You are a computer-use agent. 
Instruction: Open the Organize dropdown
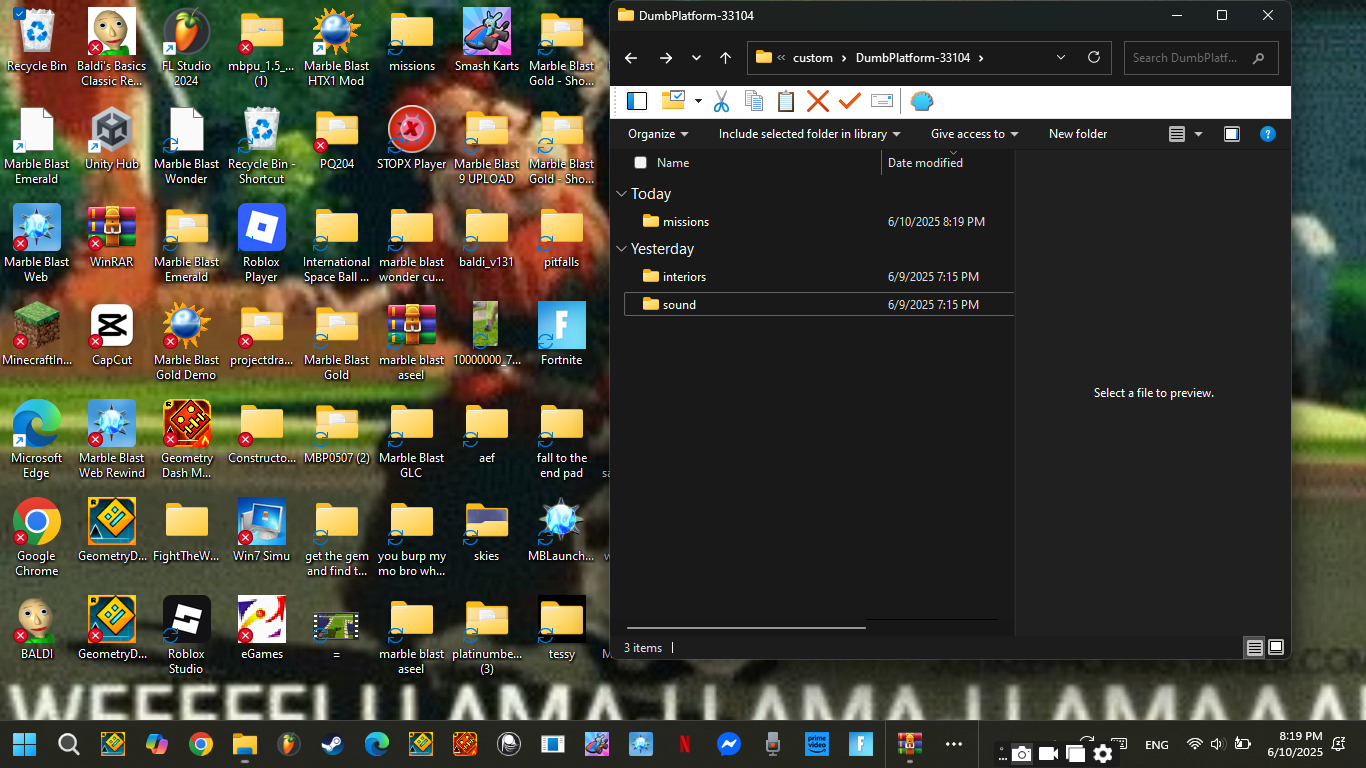(x=658, y=134)
